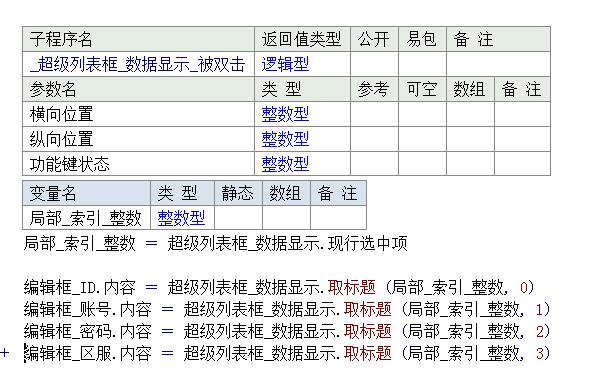The width and height of the screenshot is (616, 386).
Task: Click the 静态 header cell
Action: click(x=238, y=193)
